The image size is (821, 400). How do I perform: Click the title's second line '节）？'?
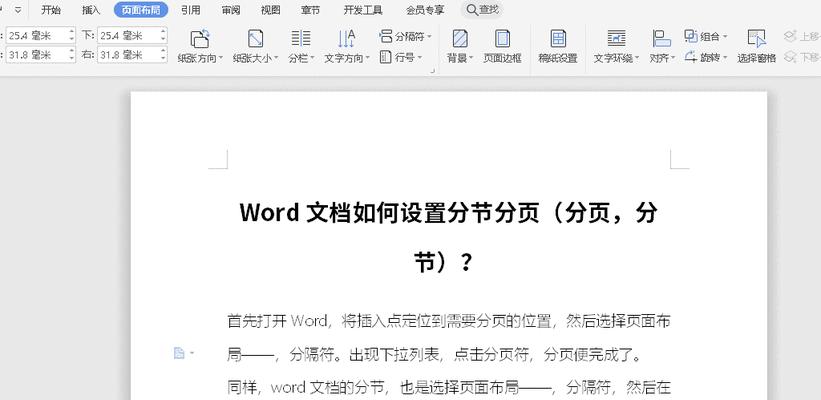pos(444,262)
